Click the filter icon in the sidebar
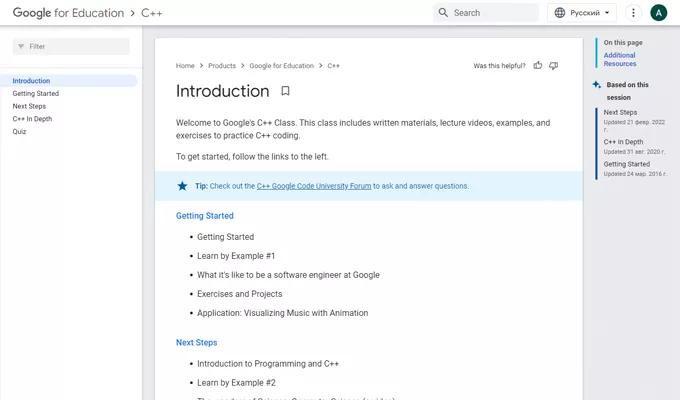This screenshot has width=680, height=400. pos(21,46)
